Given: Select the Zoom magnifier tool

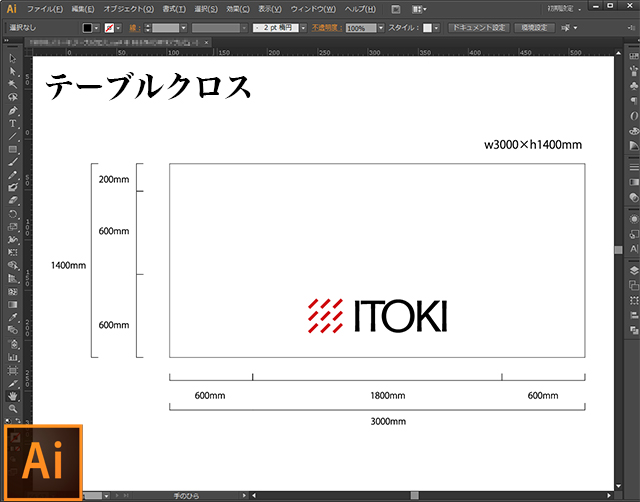Looking at the screenshot, I should point(13,409).
